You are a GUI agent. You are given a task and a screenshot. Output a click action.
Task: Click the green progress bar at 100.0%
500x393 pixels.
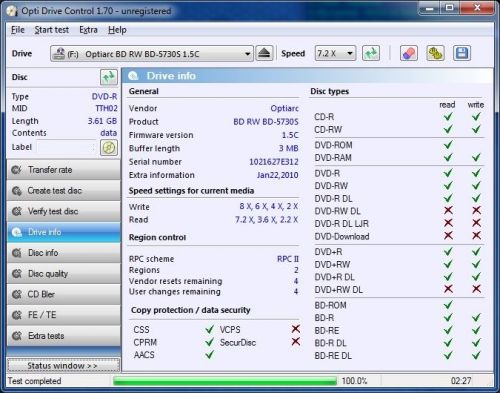[225, 381]
